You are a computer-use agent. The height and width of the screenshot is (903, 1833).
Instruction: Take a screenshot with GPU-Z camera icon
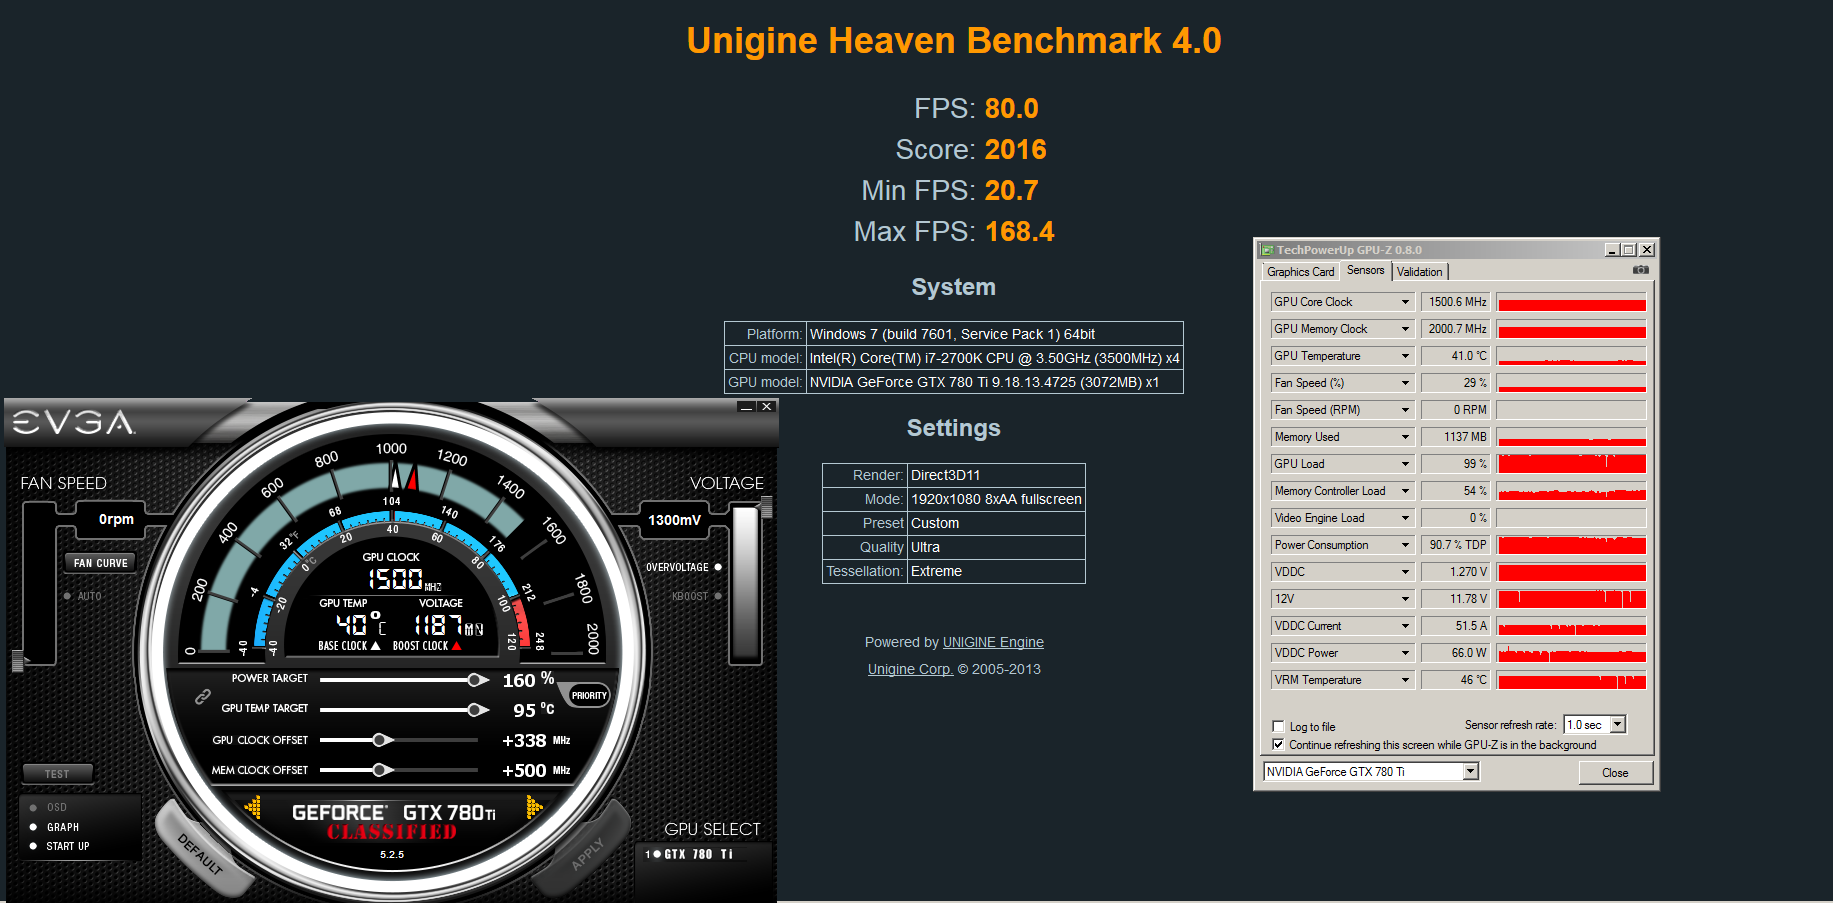tap(1640, 270)
